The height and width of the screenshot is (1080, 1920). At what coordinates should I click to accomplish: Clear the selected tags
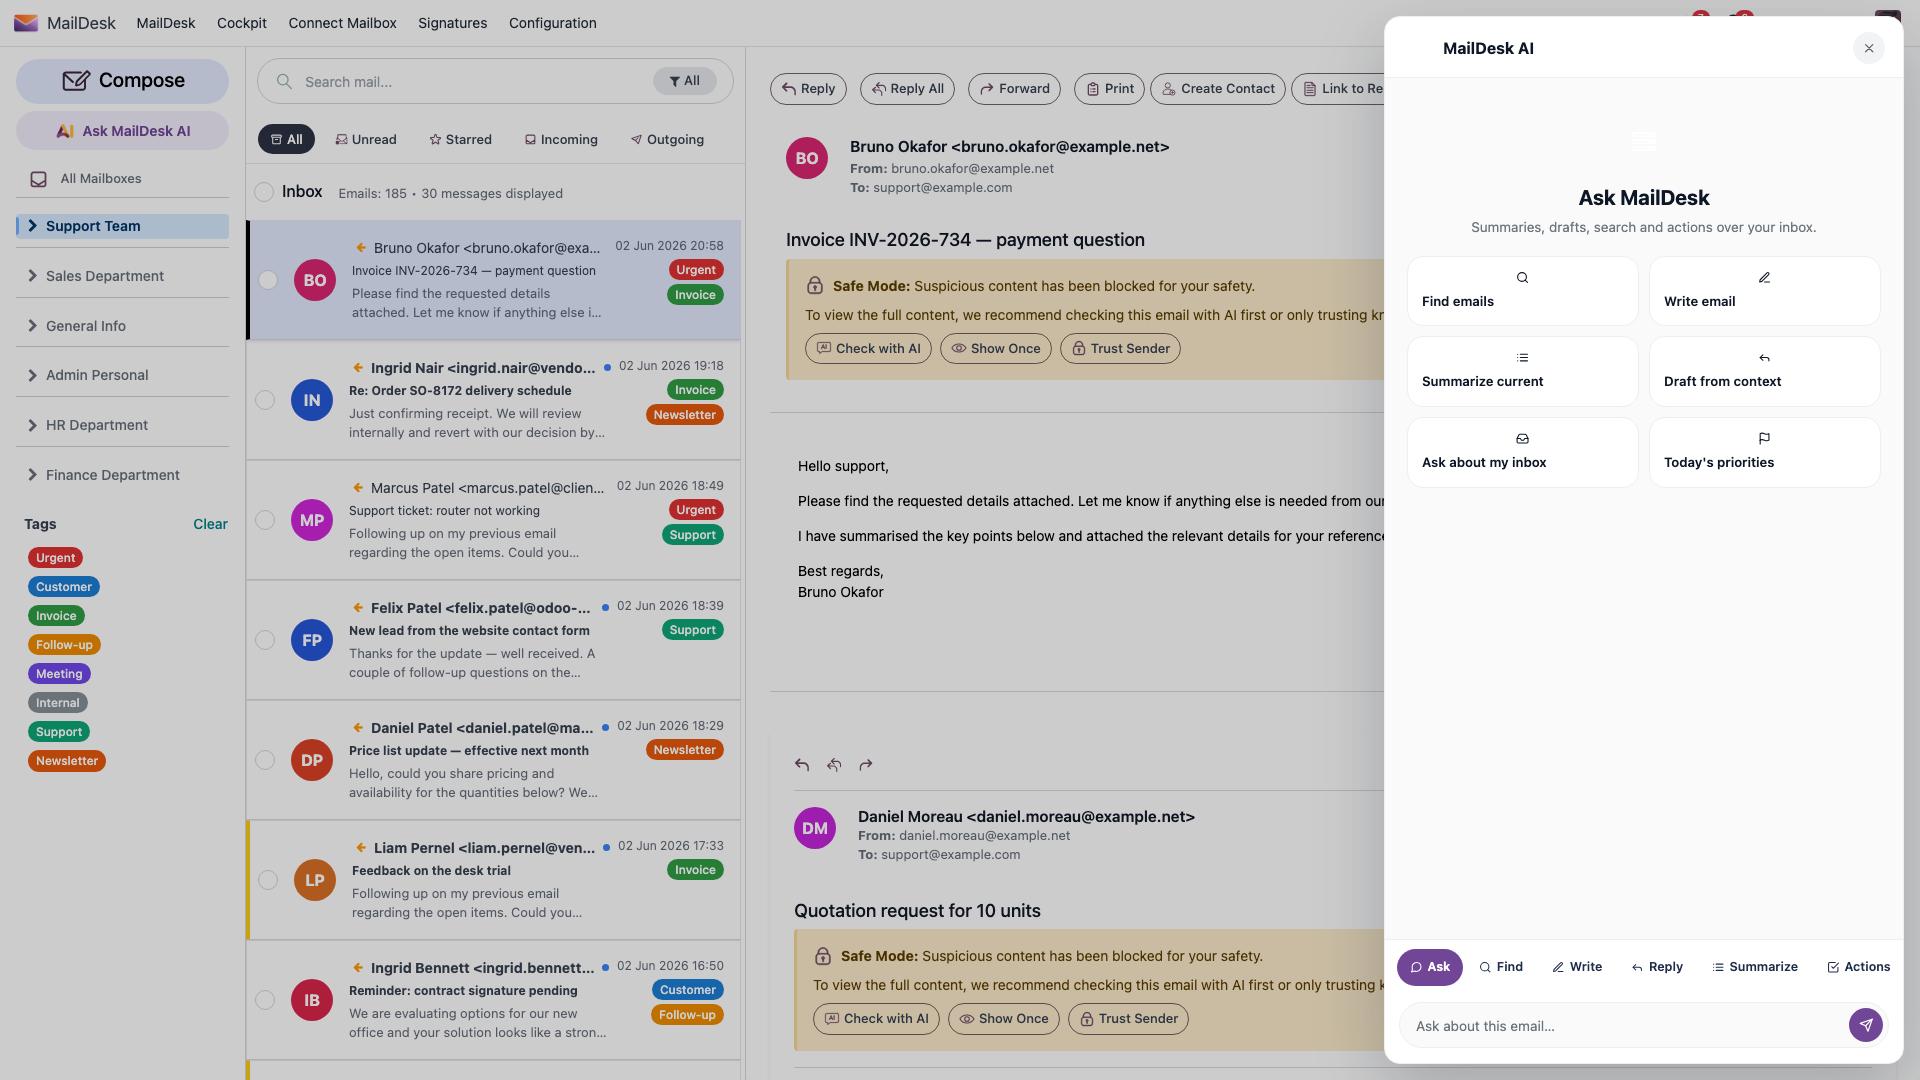(x=210, y=524)
